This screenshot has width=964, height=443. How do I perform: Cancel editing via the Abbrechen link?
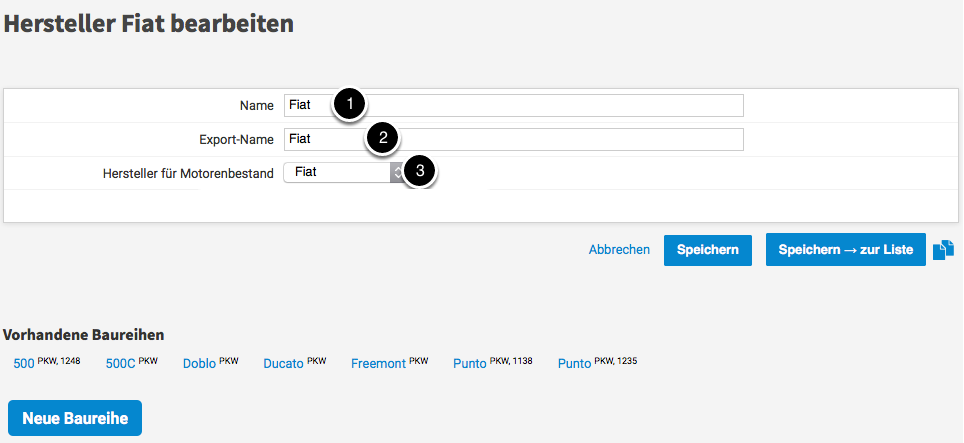pyautogui.click(x=619, y=250)
